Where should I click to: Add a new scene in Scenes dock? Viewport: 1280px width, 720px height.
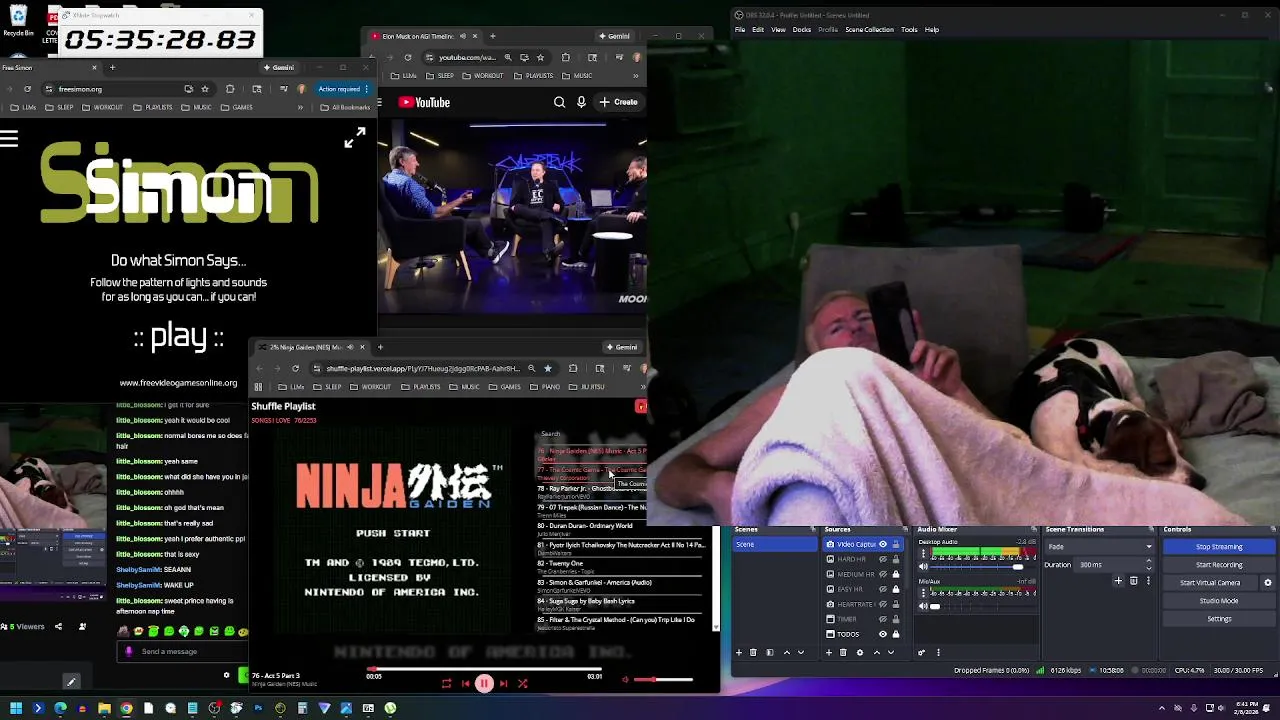(739, 653)
